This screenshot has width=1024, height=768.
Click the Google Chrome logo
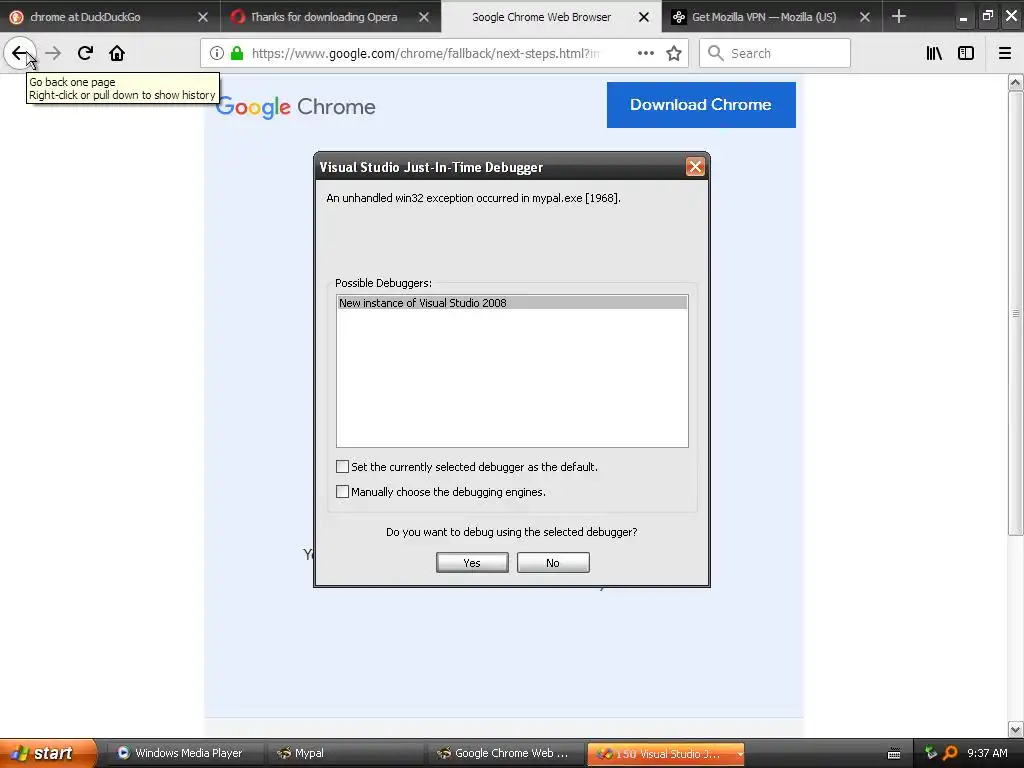pos(296,107)
